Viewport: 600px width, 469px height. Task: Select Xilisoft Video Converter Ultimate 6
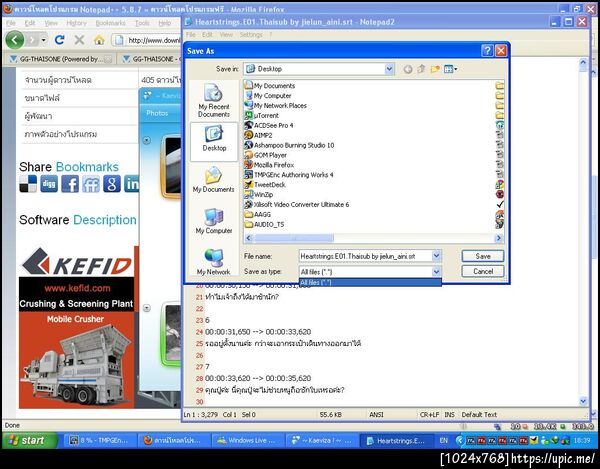[x=297, y=205]
